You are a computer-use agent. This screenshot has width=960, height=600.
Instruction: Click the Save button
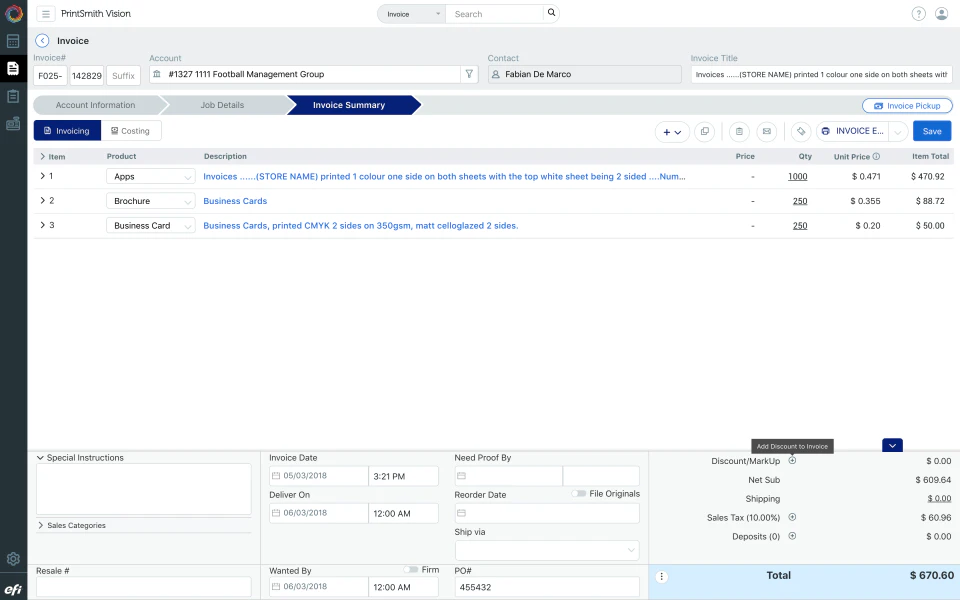click(931, 131)
